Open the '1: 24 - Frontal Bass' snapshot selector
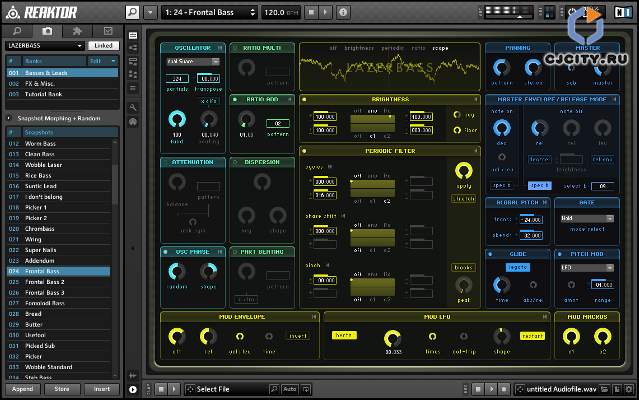This screenshot has width=639, height=400. click(x=210, y=12)
